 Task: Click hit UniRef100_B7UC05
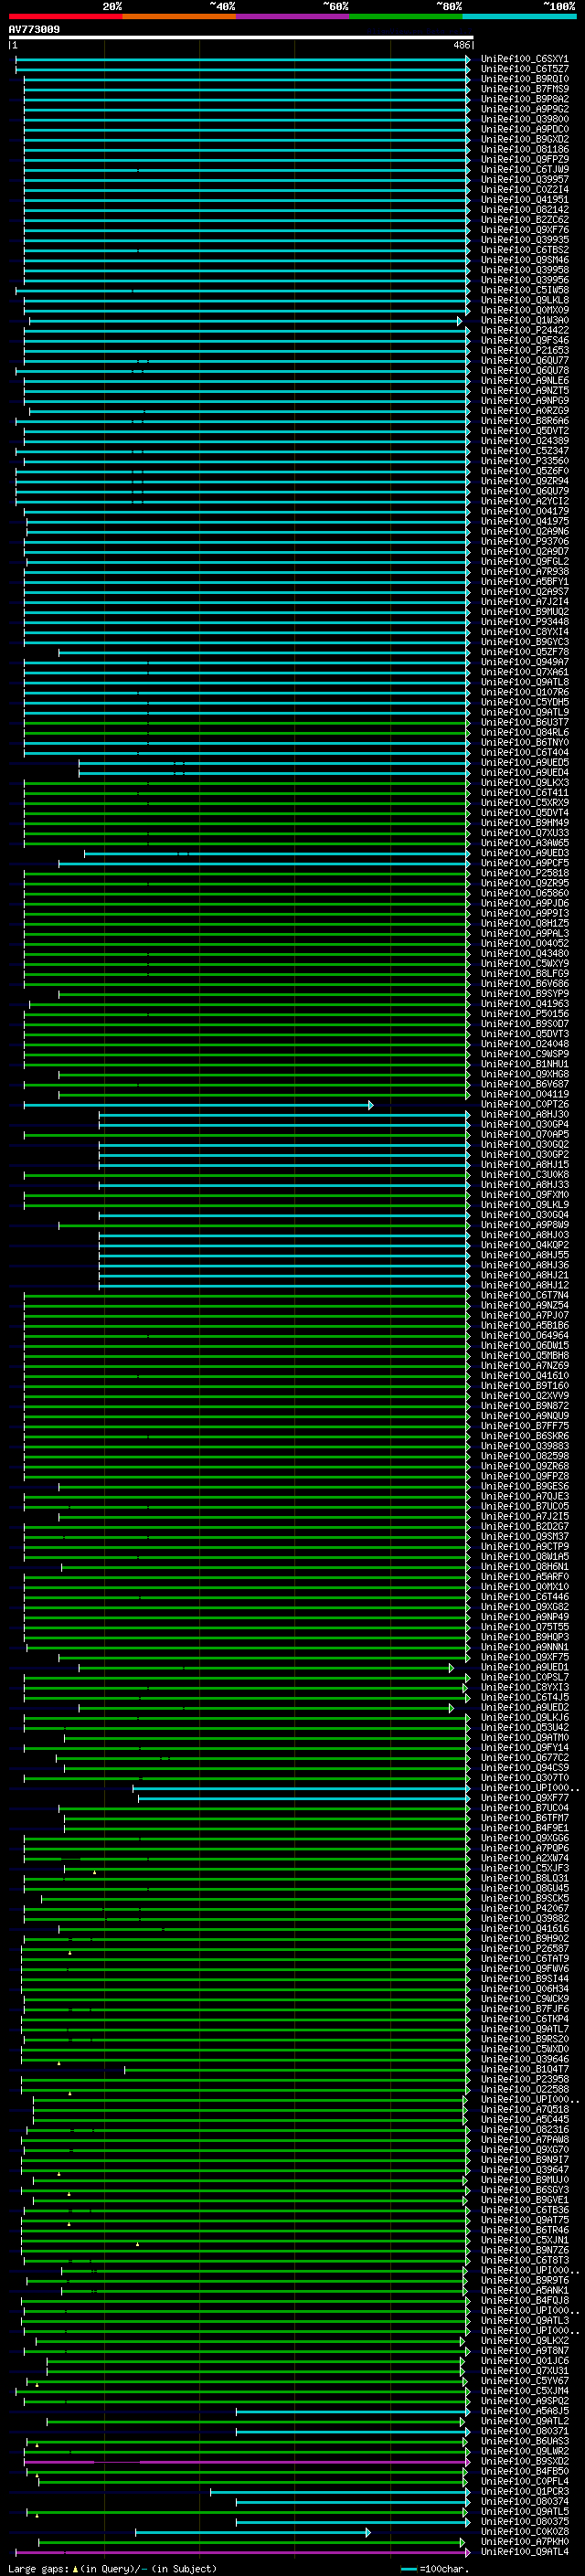524,1507
